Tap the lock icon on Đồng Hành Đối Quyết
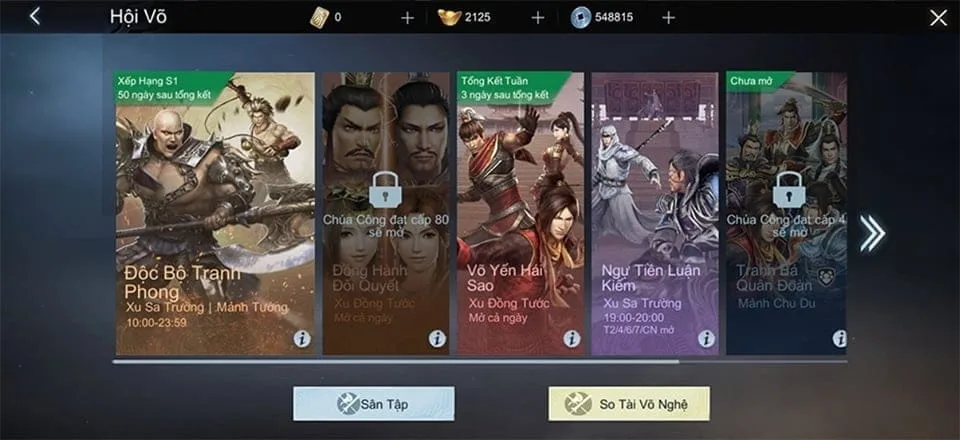 (384, 190)
